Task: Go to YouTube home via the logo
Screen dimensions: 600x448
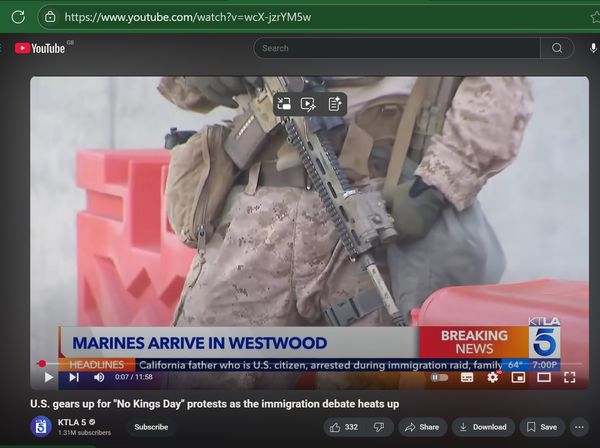Action: 40,48
